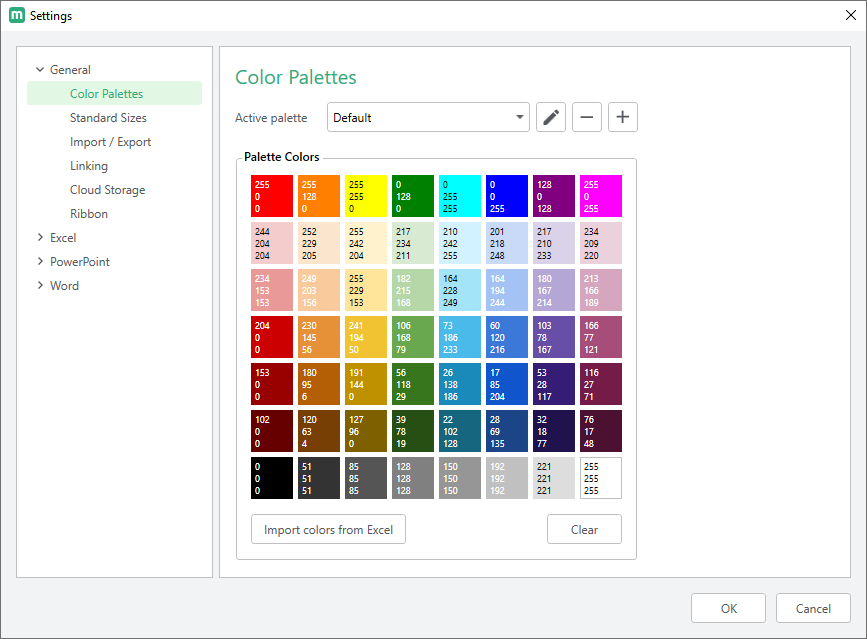The height and width of the screenshot is (639, 867).
Task: Add a new palette via the plus icon
Action: [x=622, y=117]
